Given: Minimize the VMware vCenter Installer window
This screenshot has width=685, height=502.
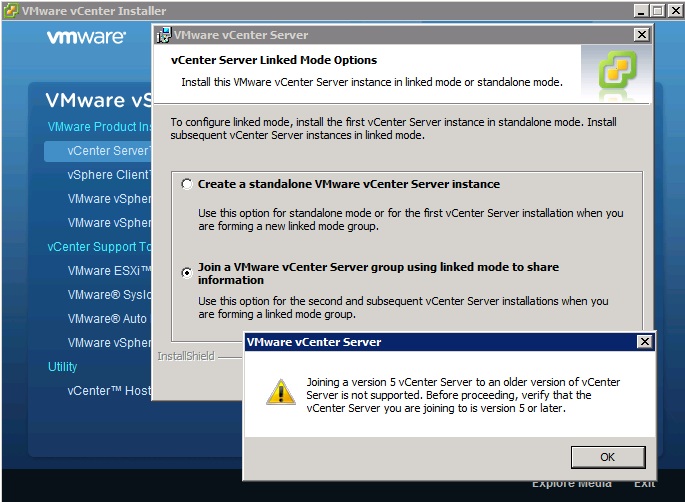Looking at the screenshot, I should coord(641,10).
